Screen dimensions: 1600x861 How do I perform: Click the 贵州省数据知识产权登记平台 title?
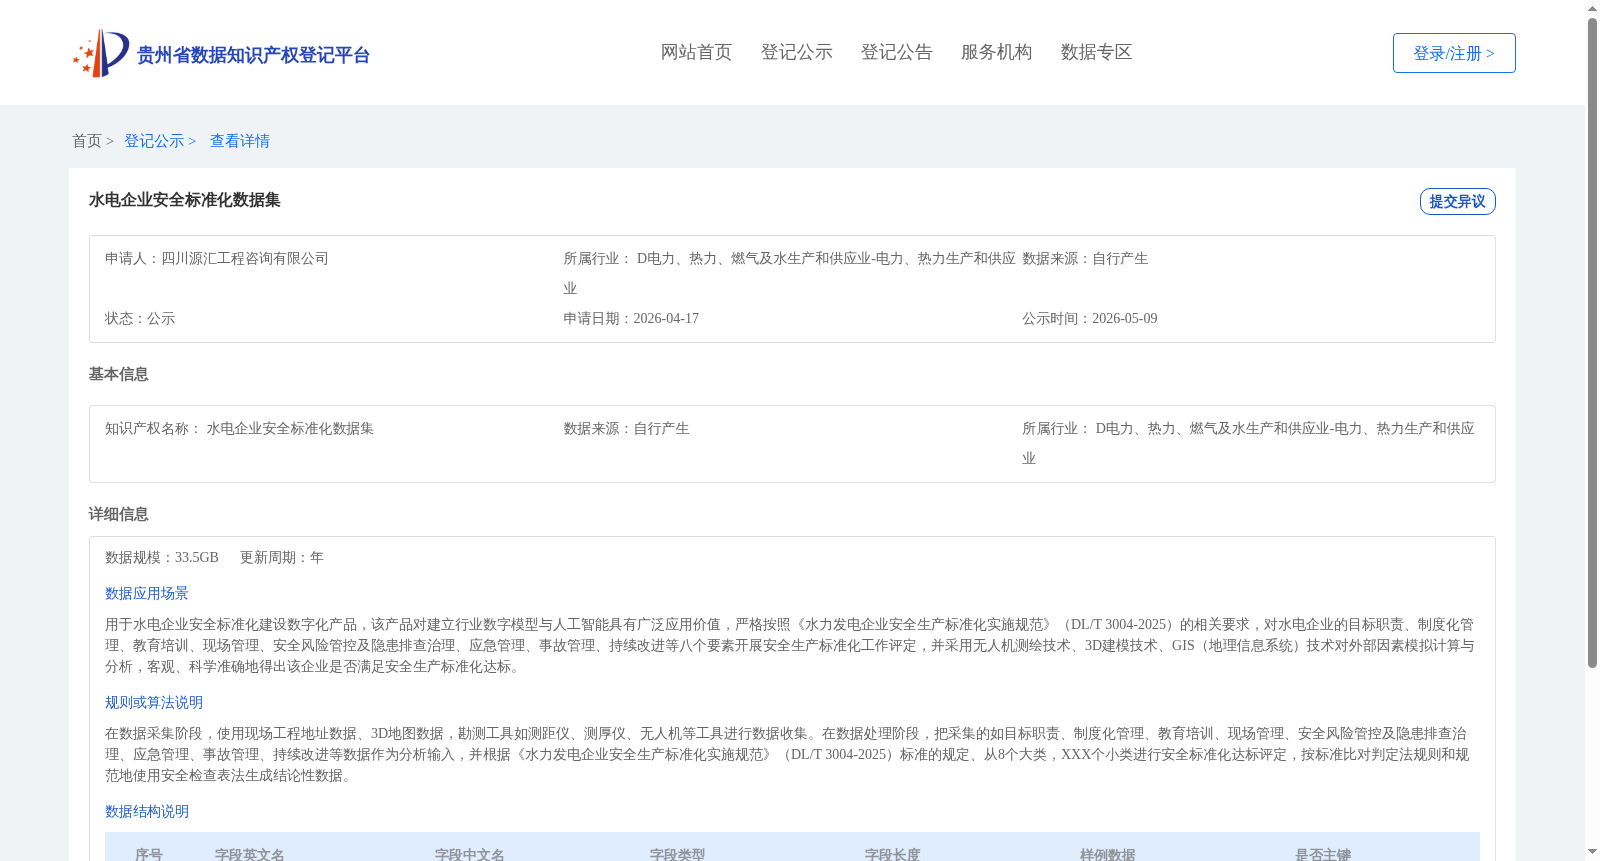[x=253, y=55]
